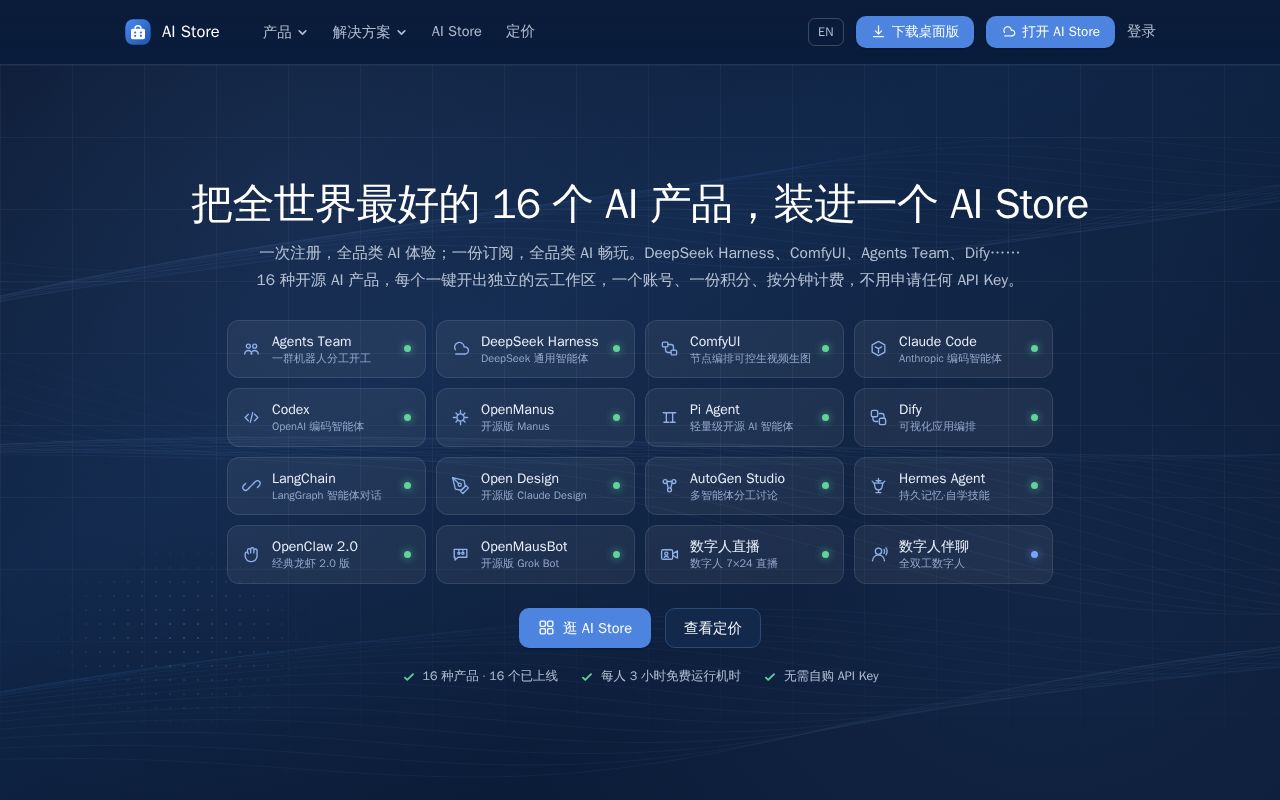Click the 数字人伴聊 speaking person icon

pyautogui.click(x=878, y=554)
